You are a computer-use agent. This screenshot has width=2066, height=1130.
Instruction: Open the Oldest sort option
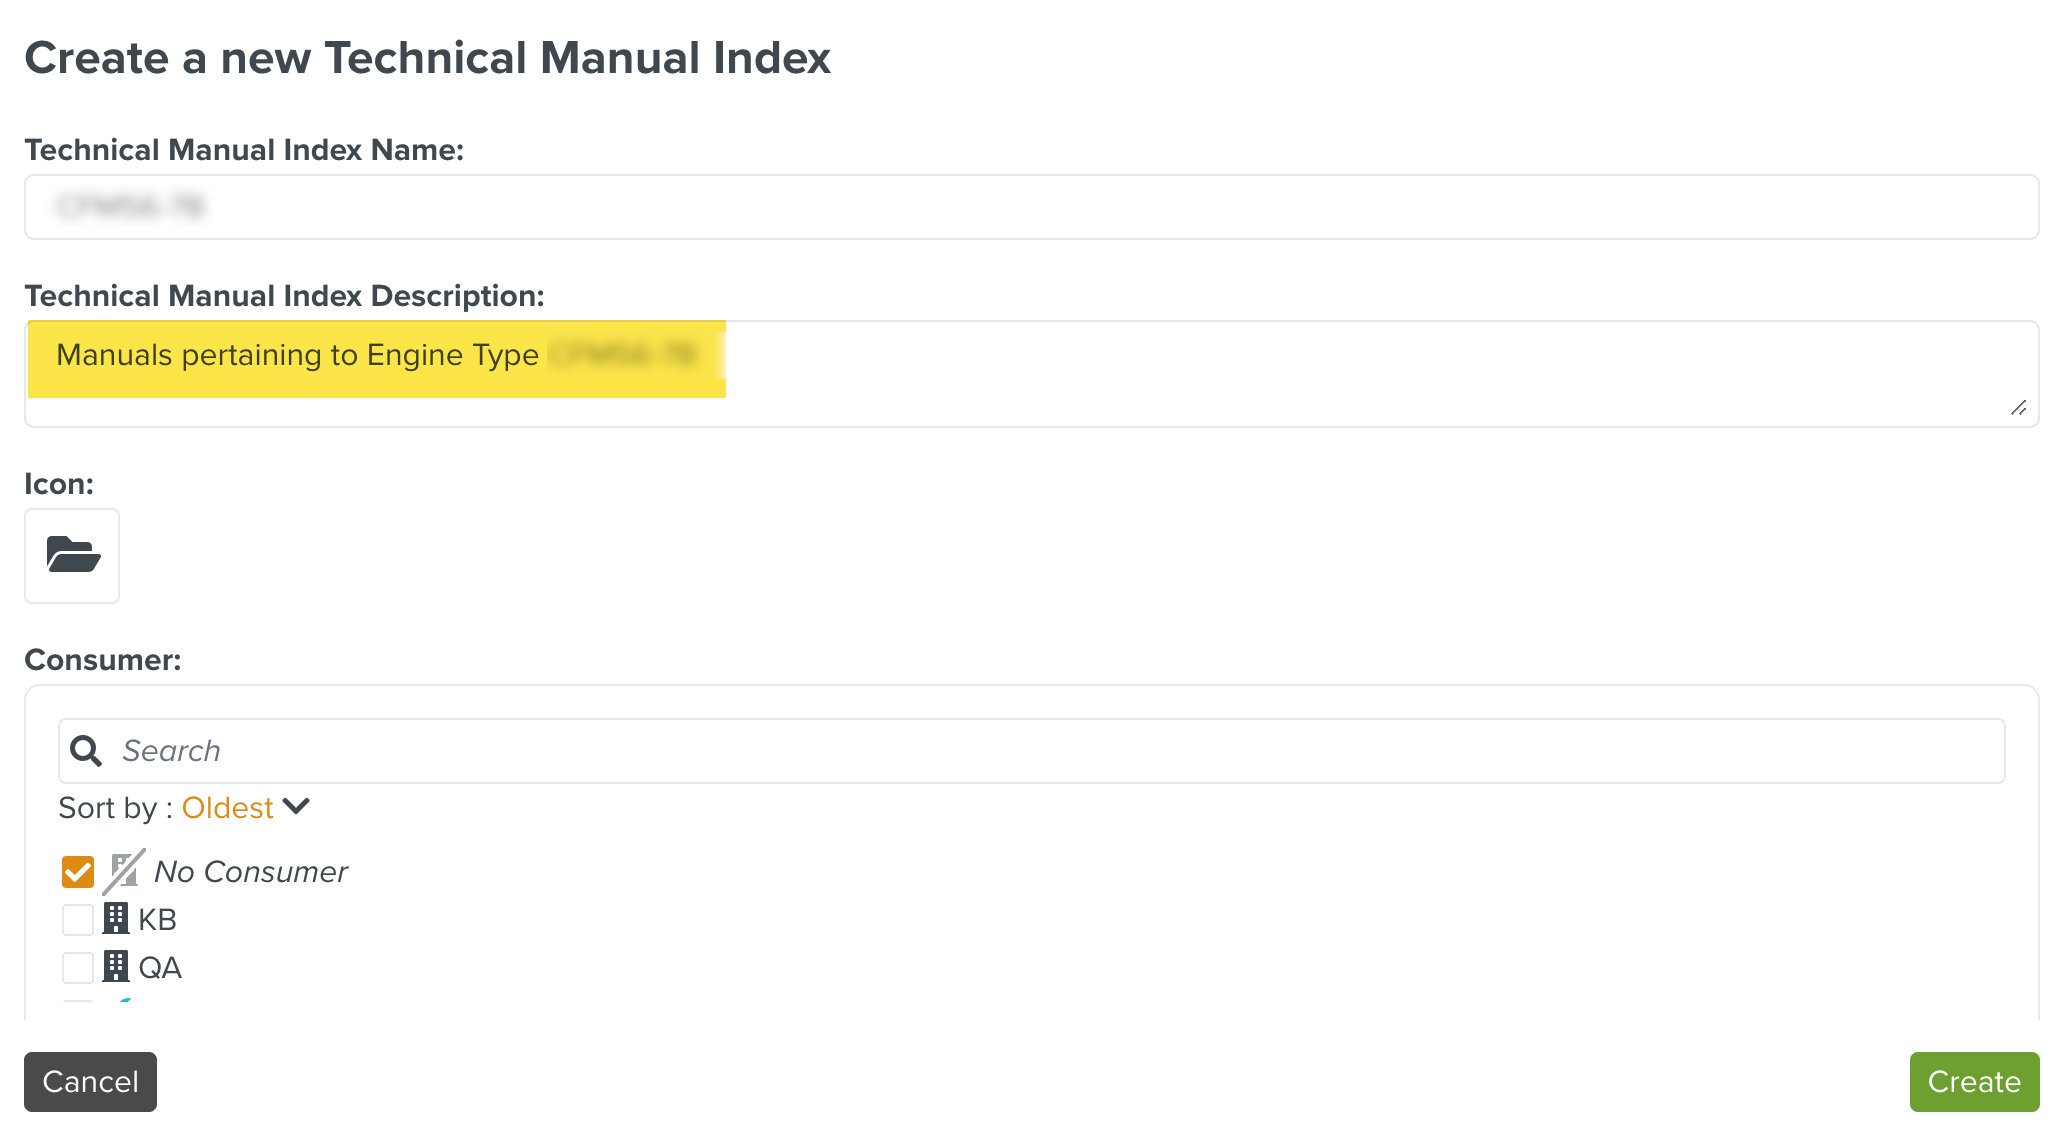click(x=226, y=806)
